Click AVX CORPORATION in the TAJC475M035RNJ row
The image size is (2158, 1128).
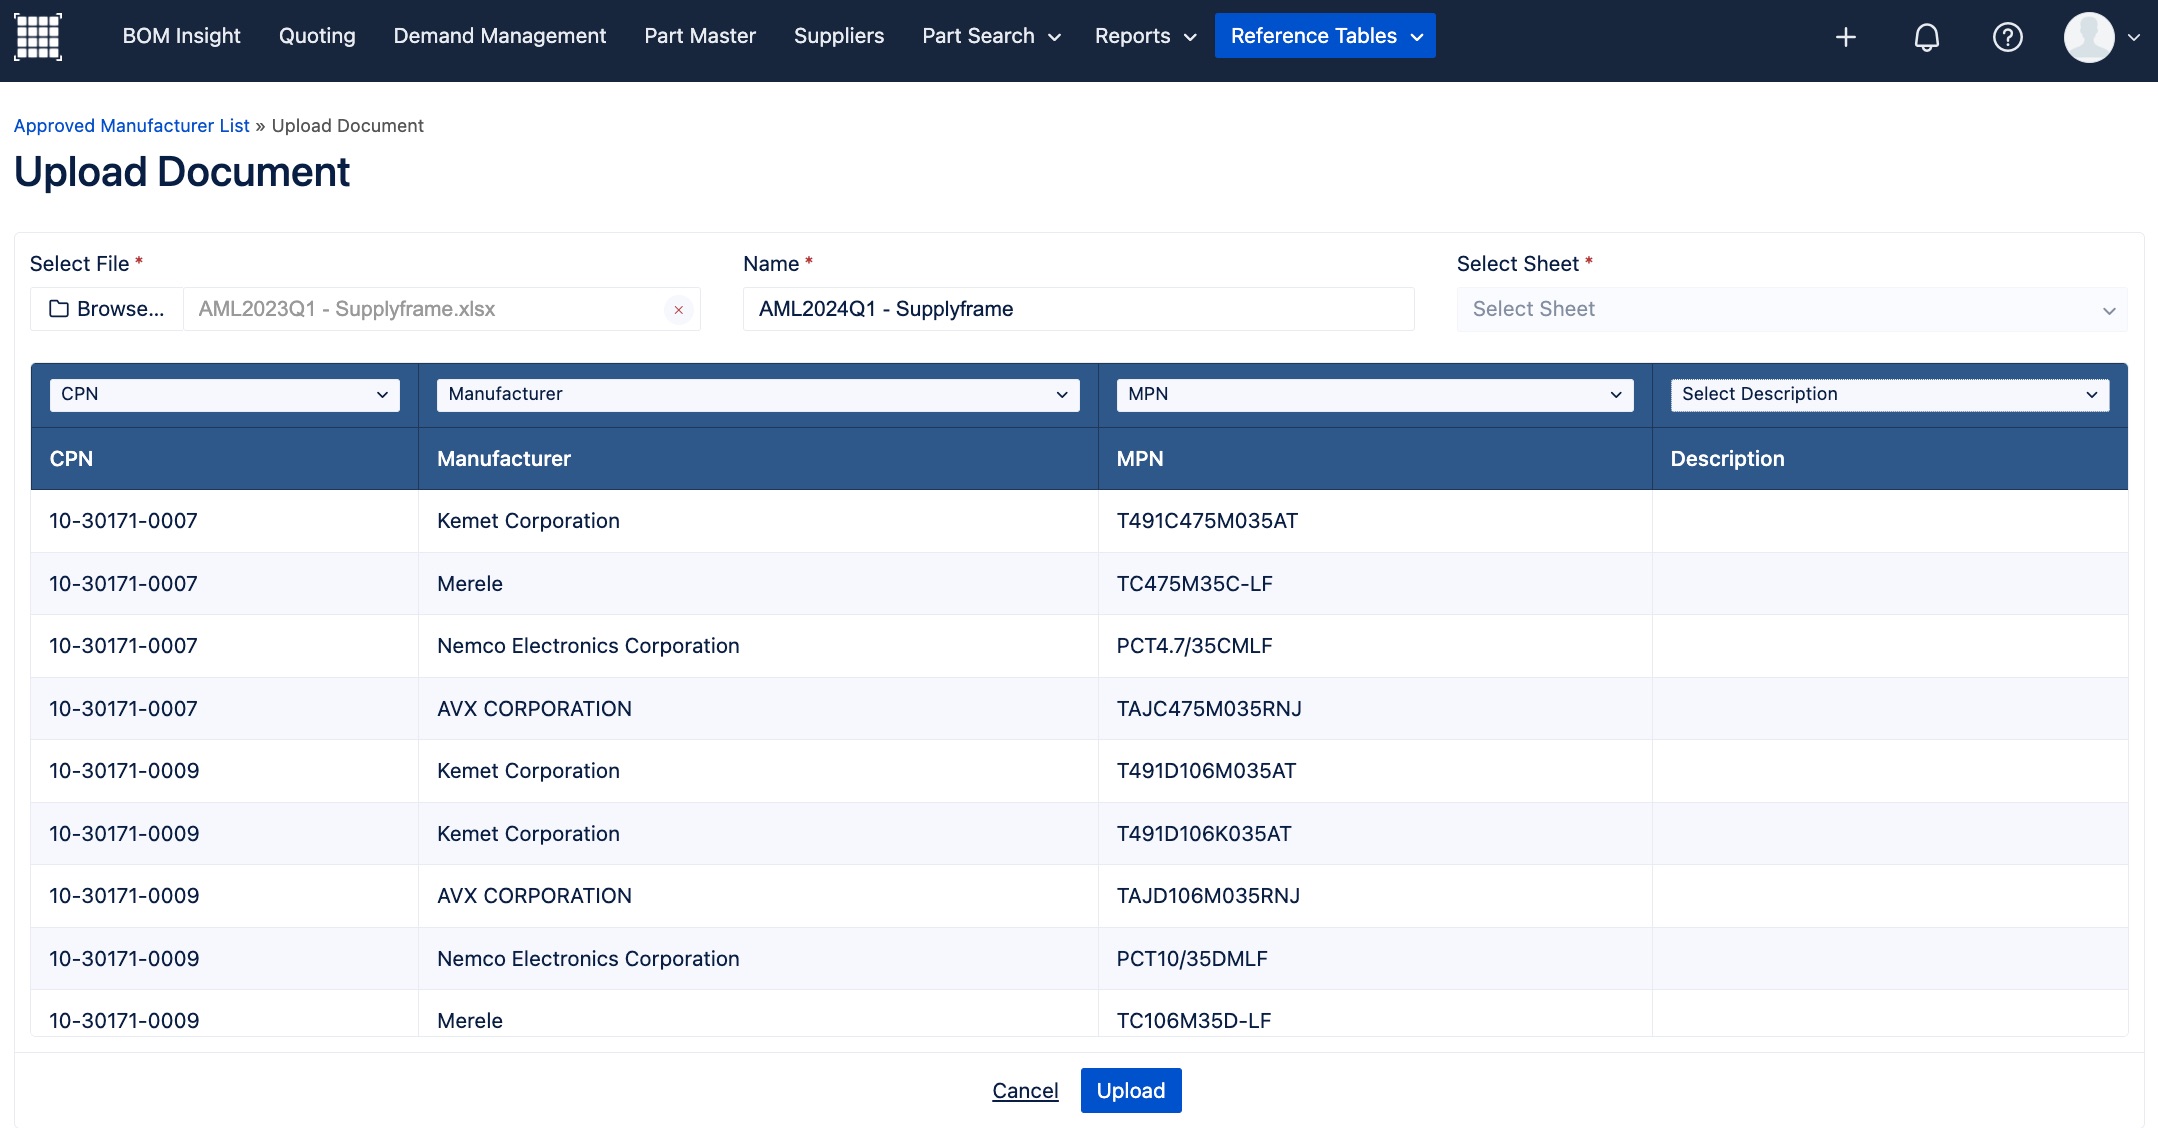[x=534, y=709]
